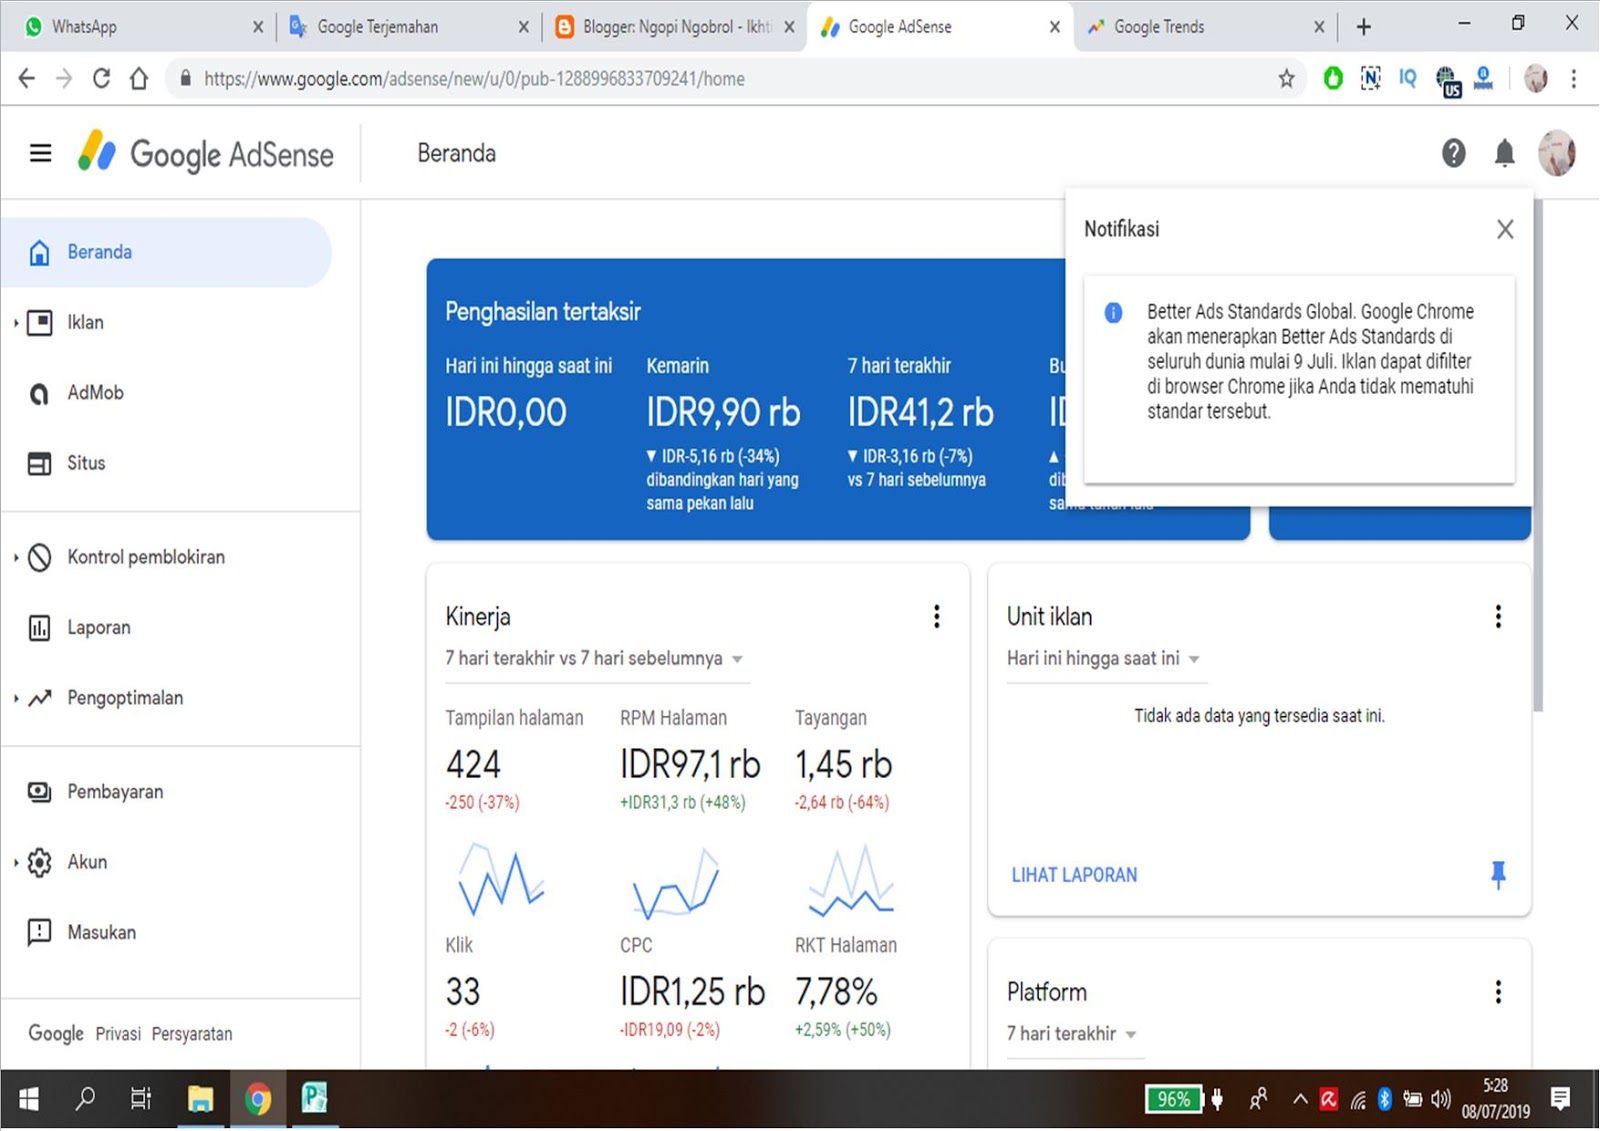
Task: Switch to the Google Trends tab
Action: tap(1200, 27)
